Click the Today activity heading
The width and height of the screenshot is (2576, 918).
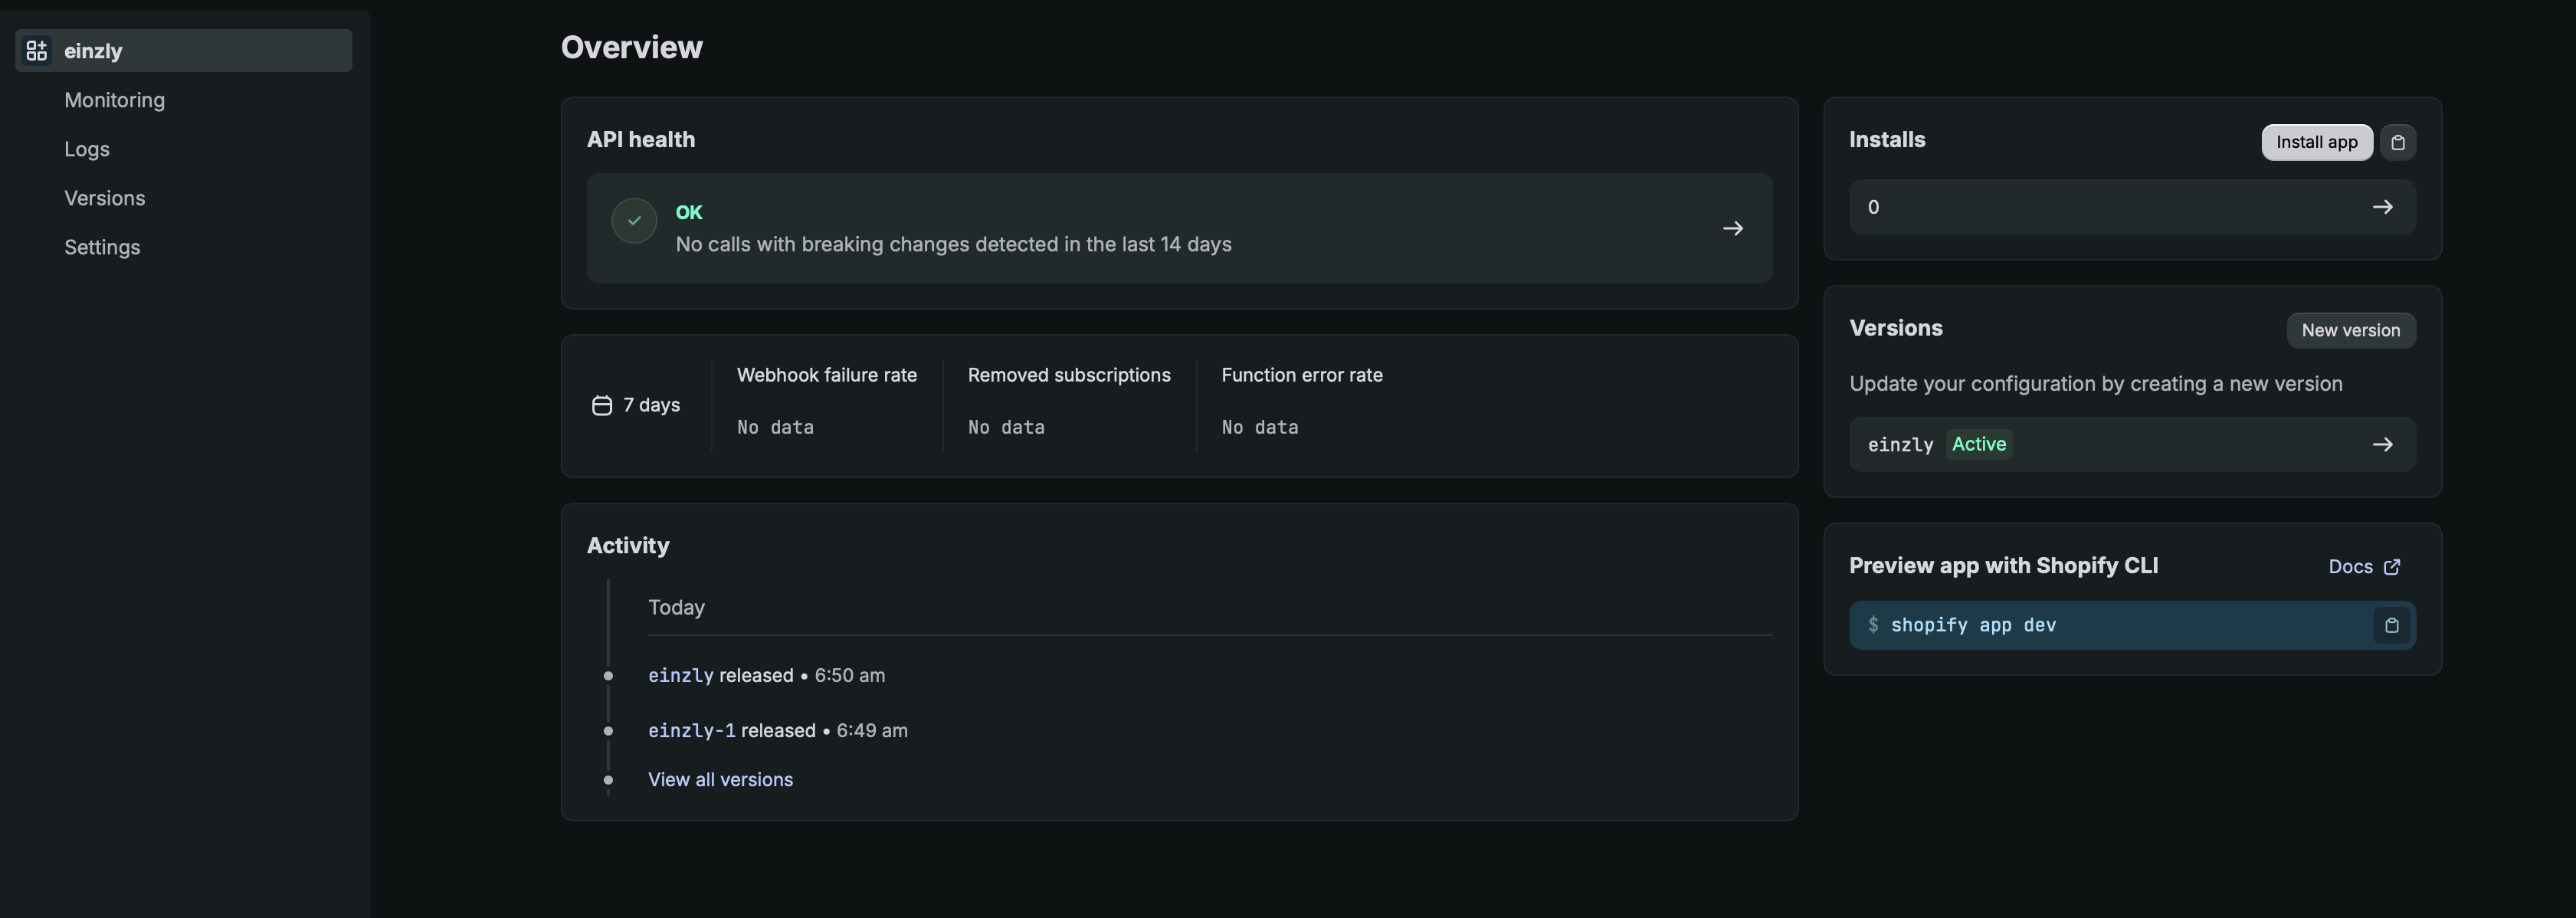point(676,607)
